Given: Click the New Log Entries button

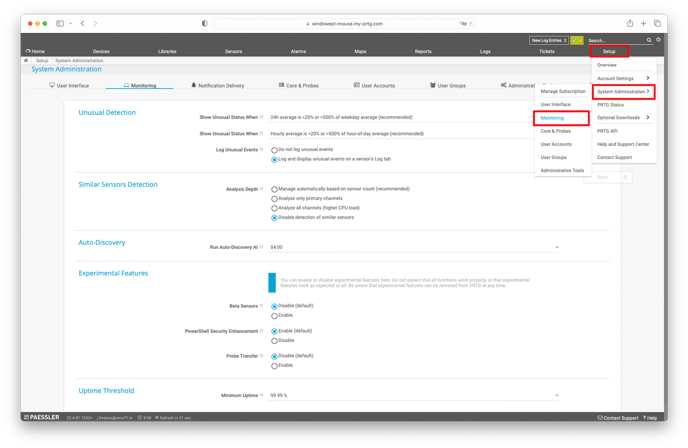Looking at the screenshot, I should coord(549,40).
